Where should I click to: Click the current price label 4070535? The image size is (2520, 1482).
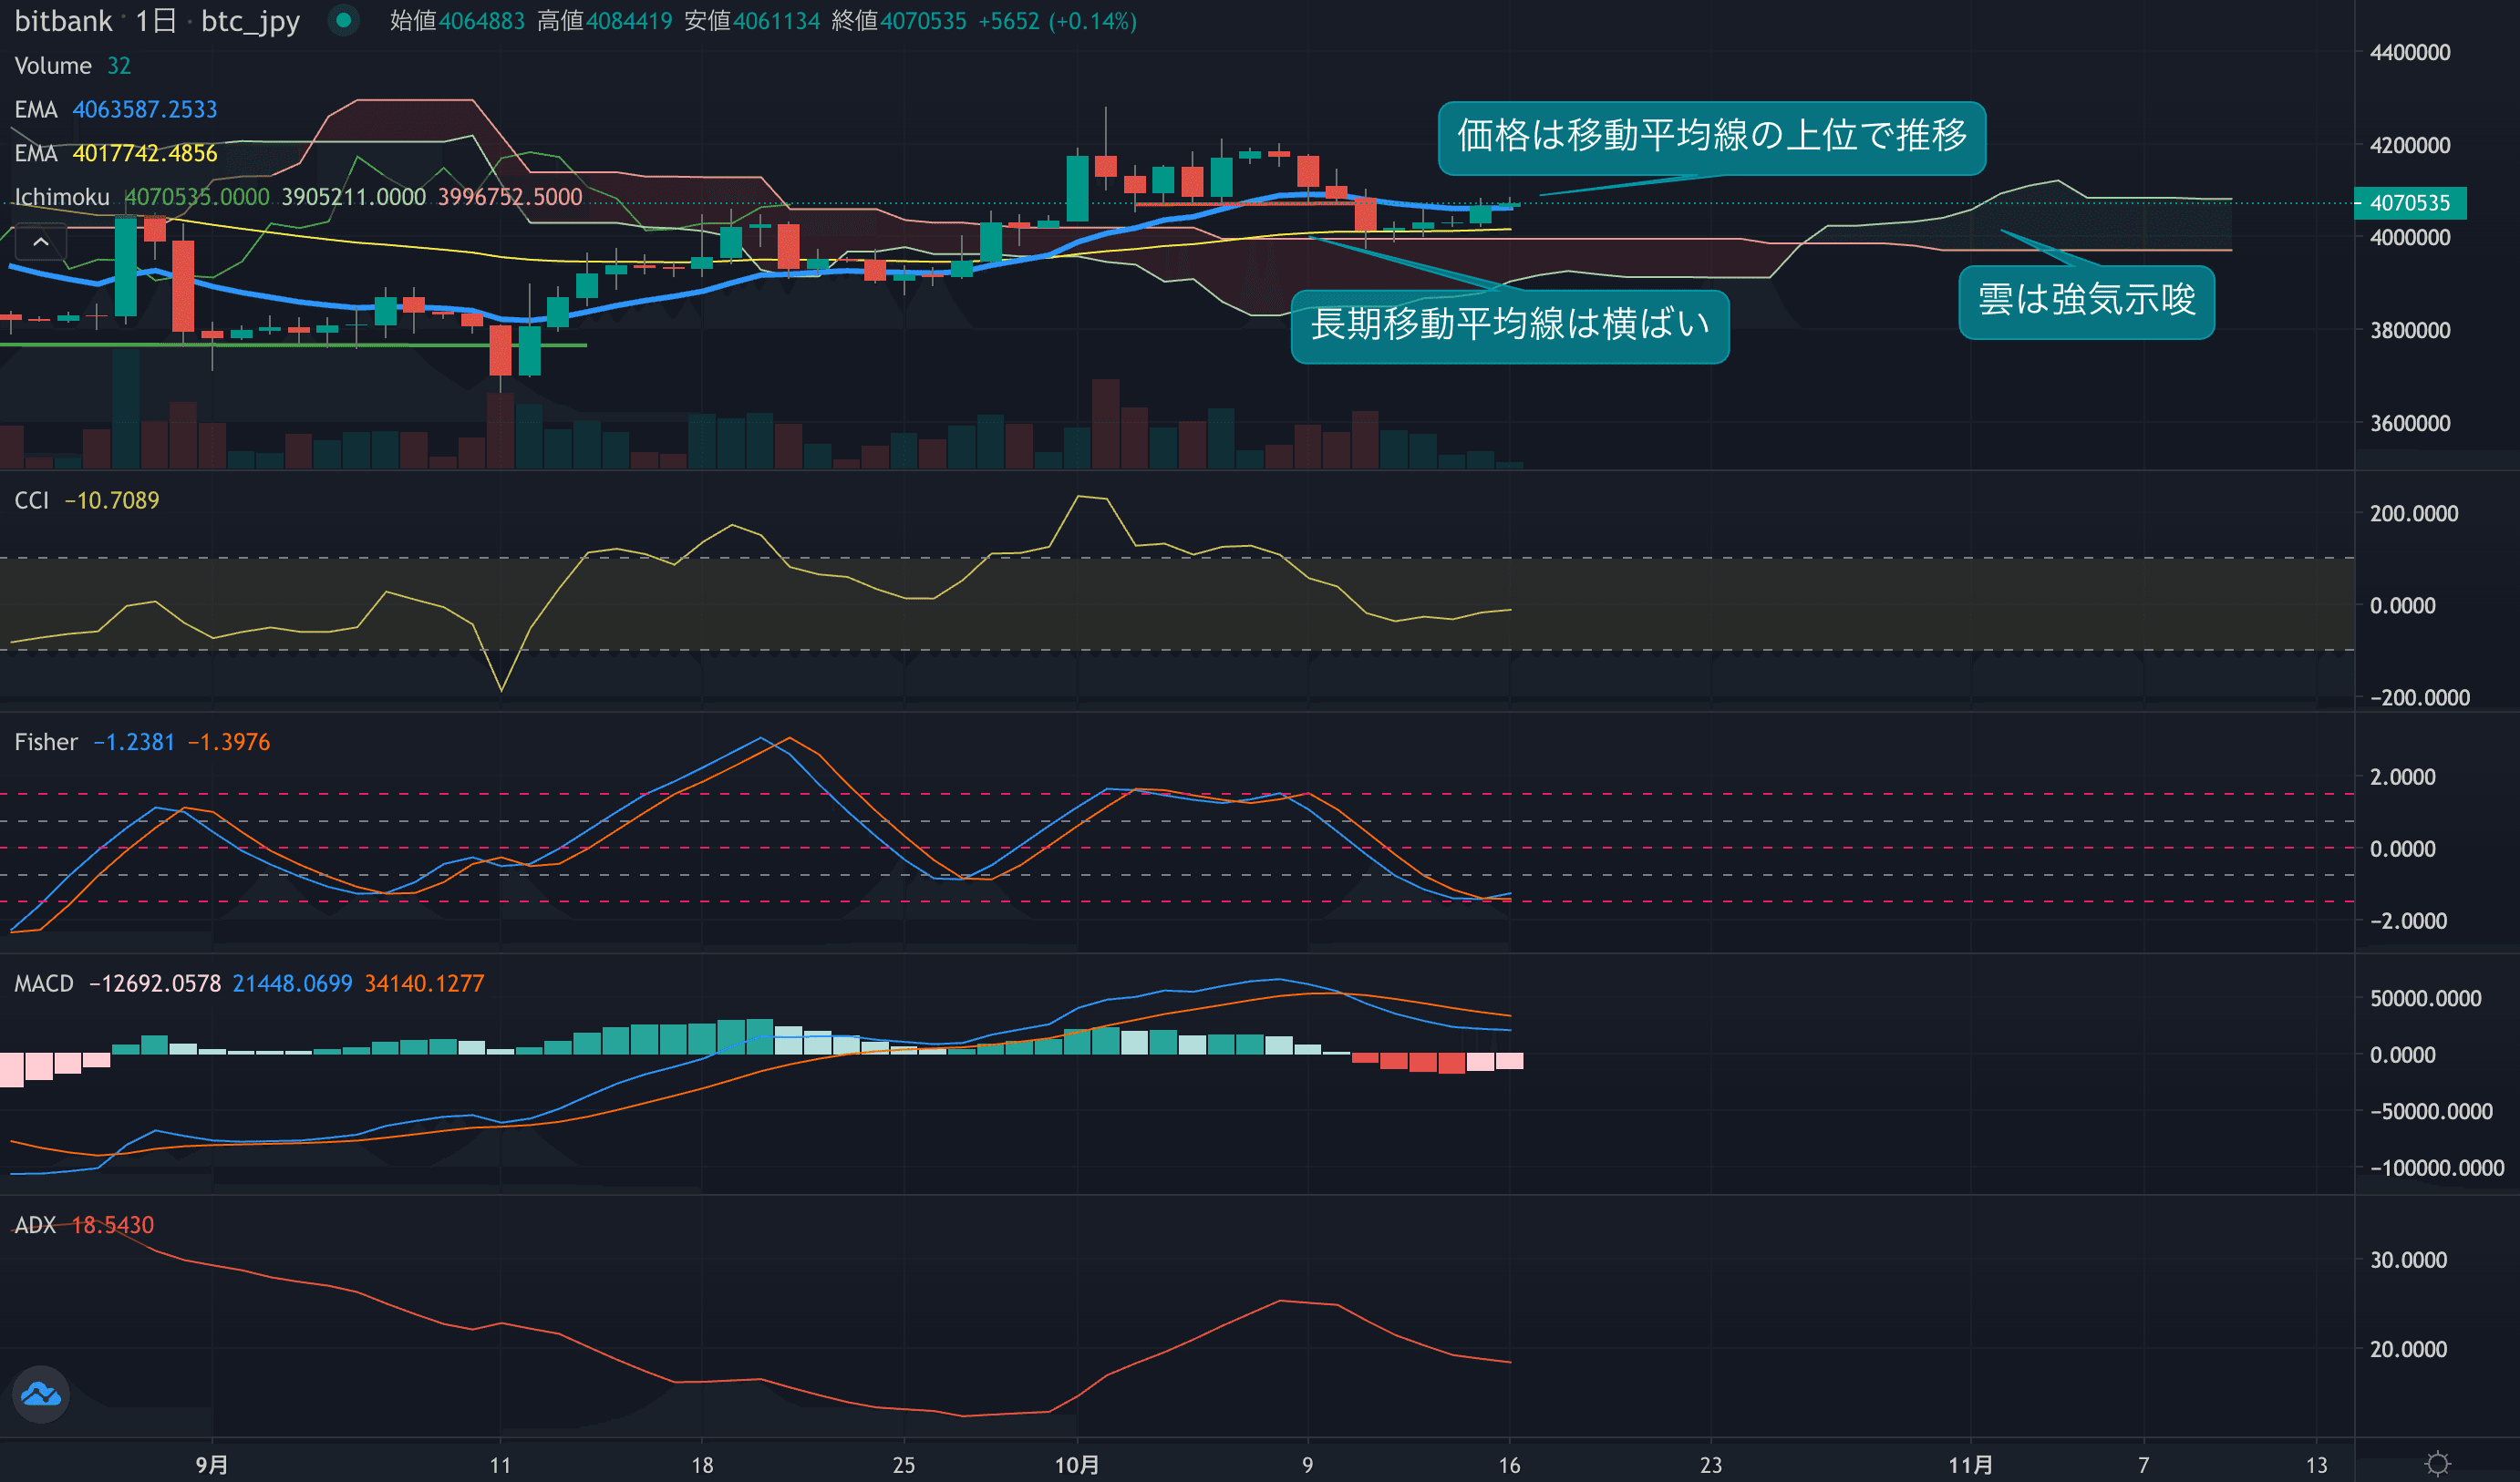click(2409, 203)
